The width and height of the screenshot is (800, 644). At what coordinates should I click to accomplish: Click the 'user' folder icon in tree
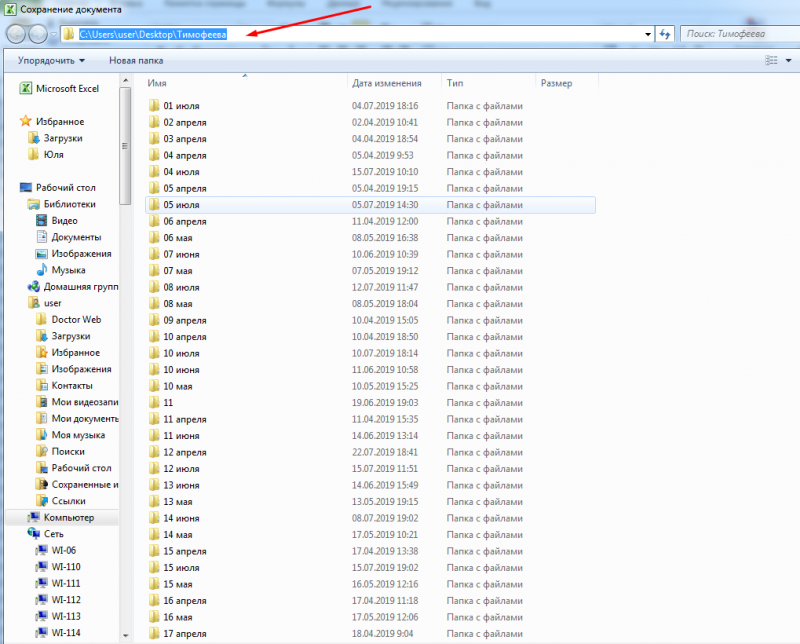coord(34,303)
